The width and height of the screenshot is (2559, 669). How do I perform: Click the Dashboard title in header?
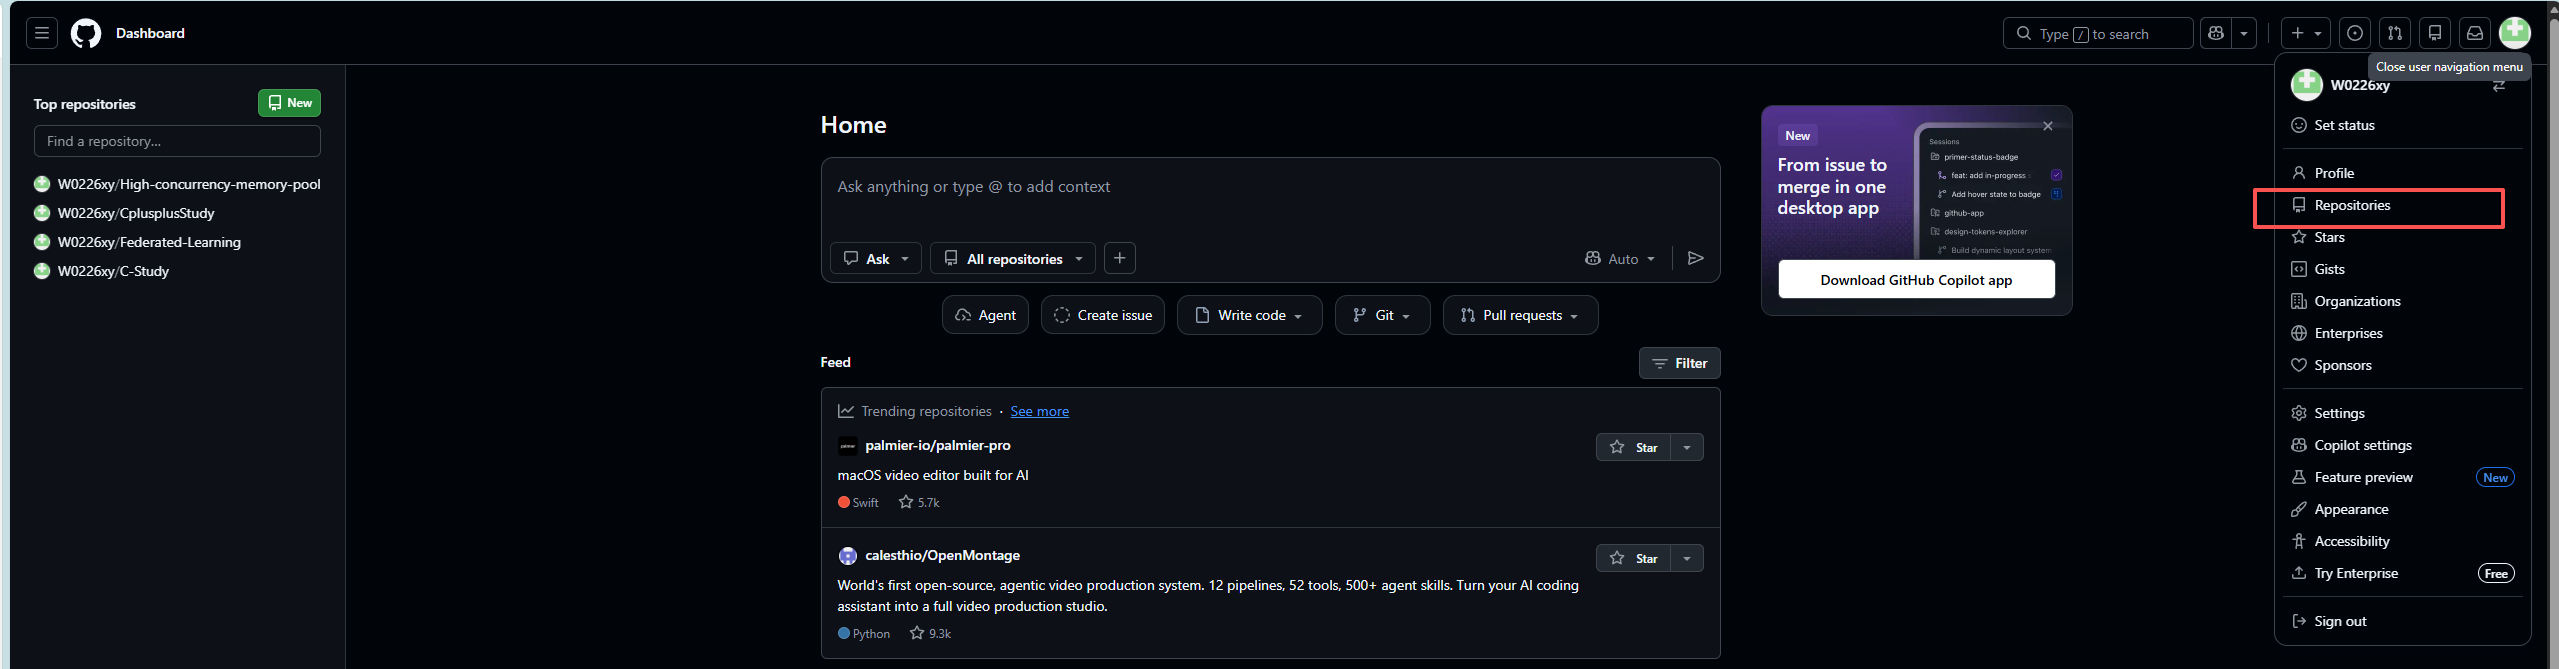point(150,33)
